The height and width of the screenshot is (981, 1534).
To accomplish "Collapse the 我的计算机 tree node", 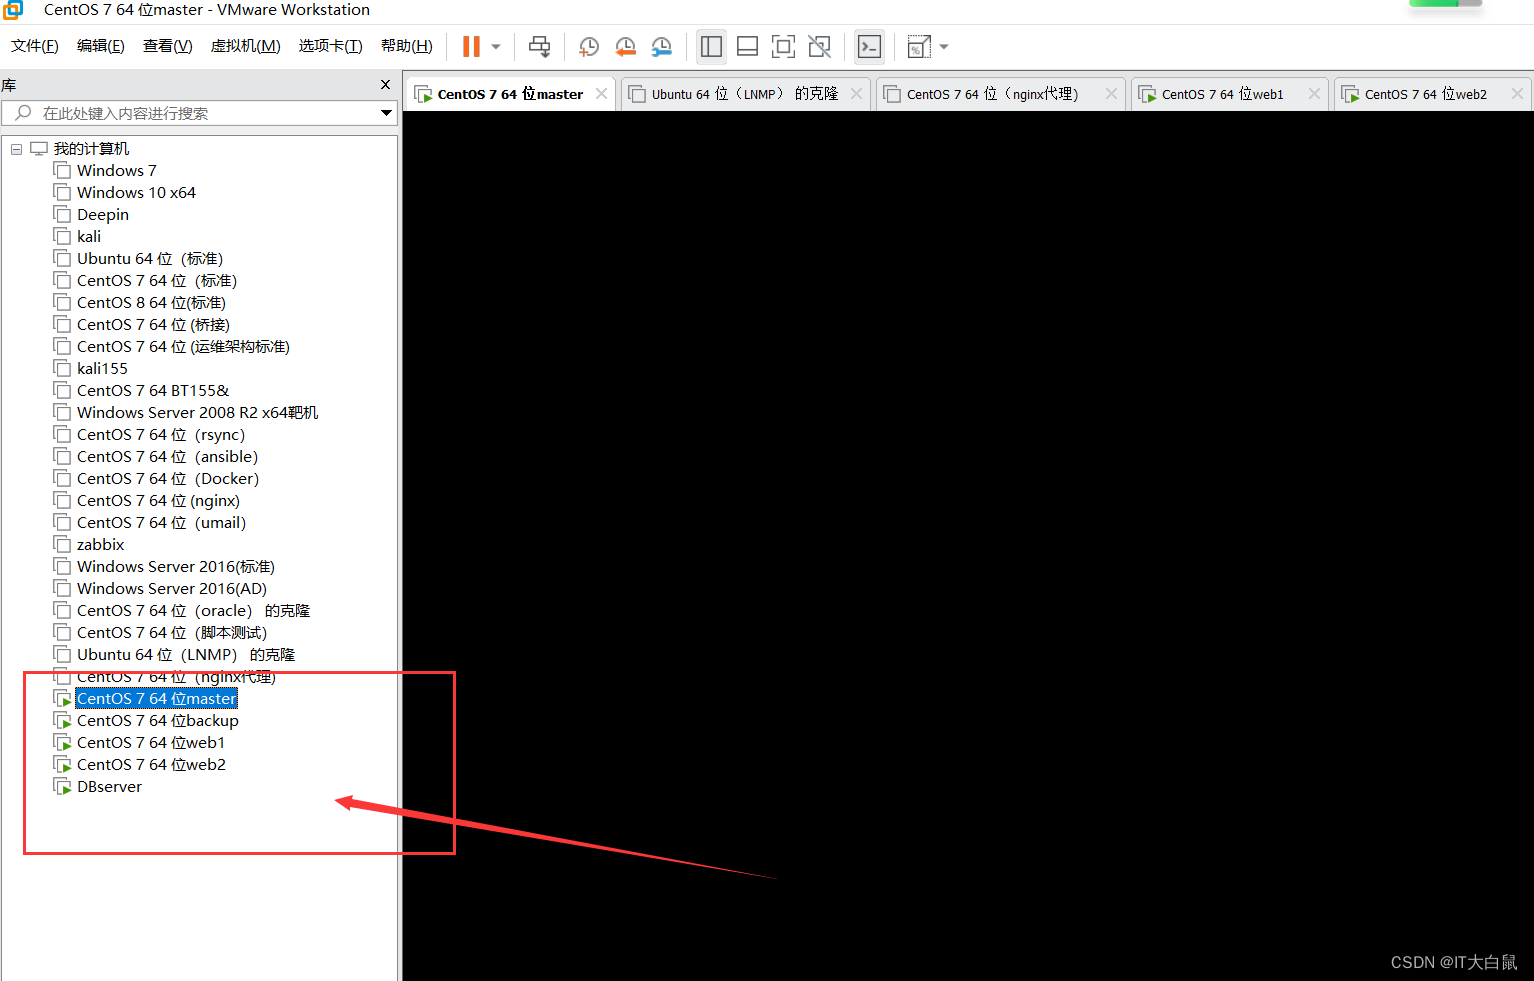I will 16,148.
